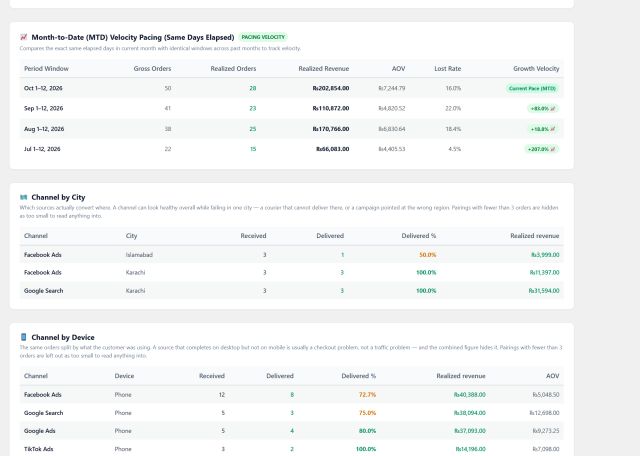This screenshot has height=456, width=640.
Task: Click the Channel by City heading
Action: tap(58, 197)
